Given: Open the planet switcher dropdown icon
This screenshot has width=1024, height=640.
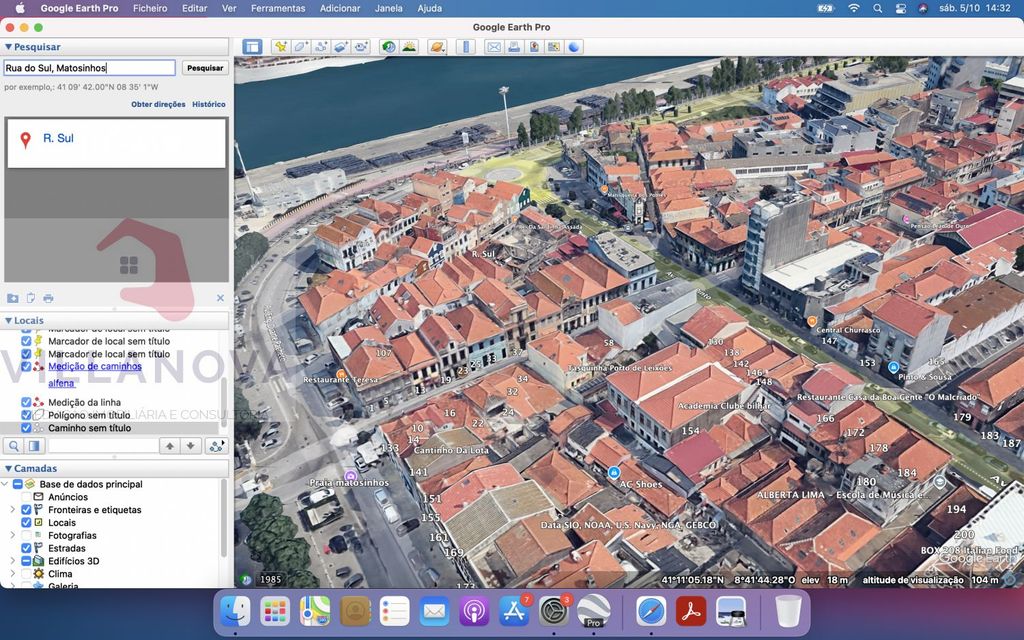Looking at the screenshot, I should coord(437,47).
